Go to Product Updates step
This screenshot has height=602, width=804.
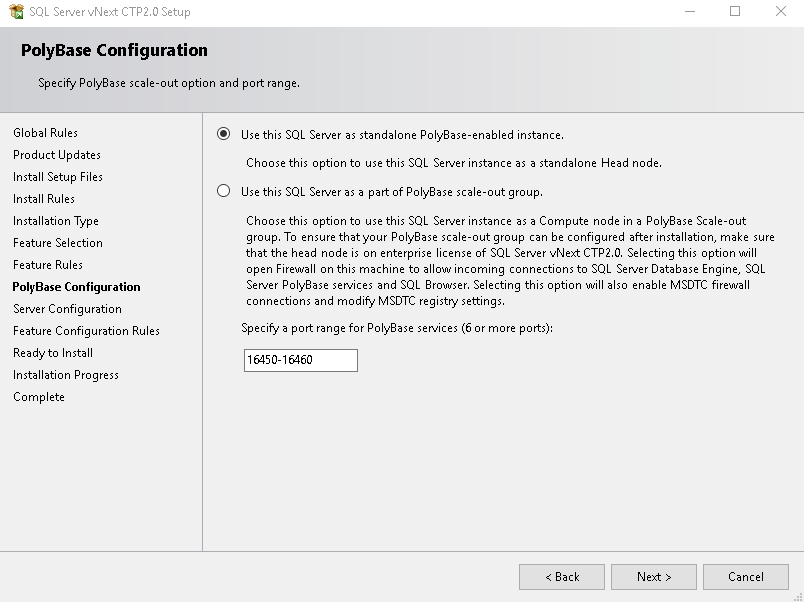pos(57,155)
